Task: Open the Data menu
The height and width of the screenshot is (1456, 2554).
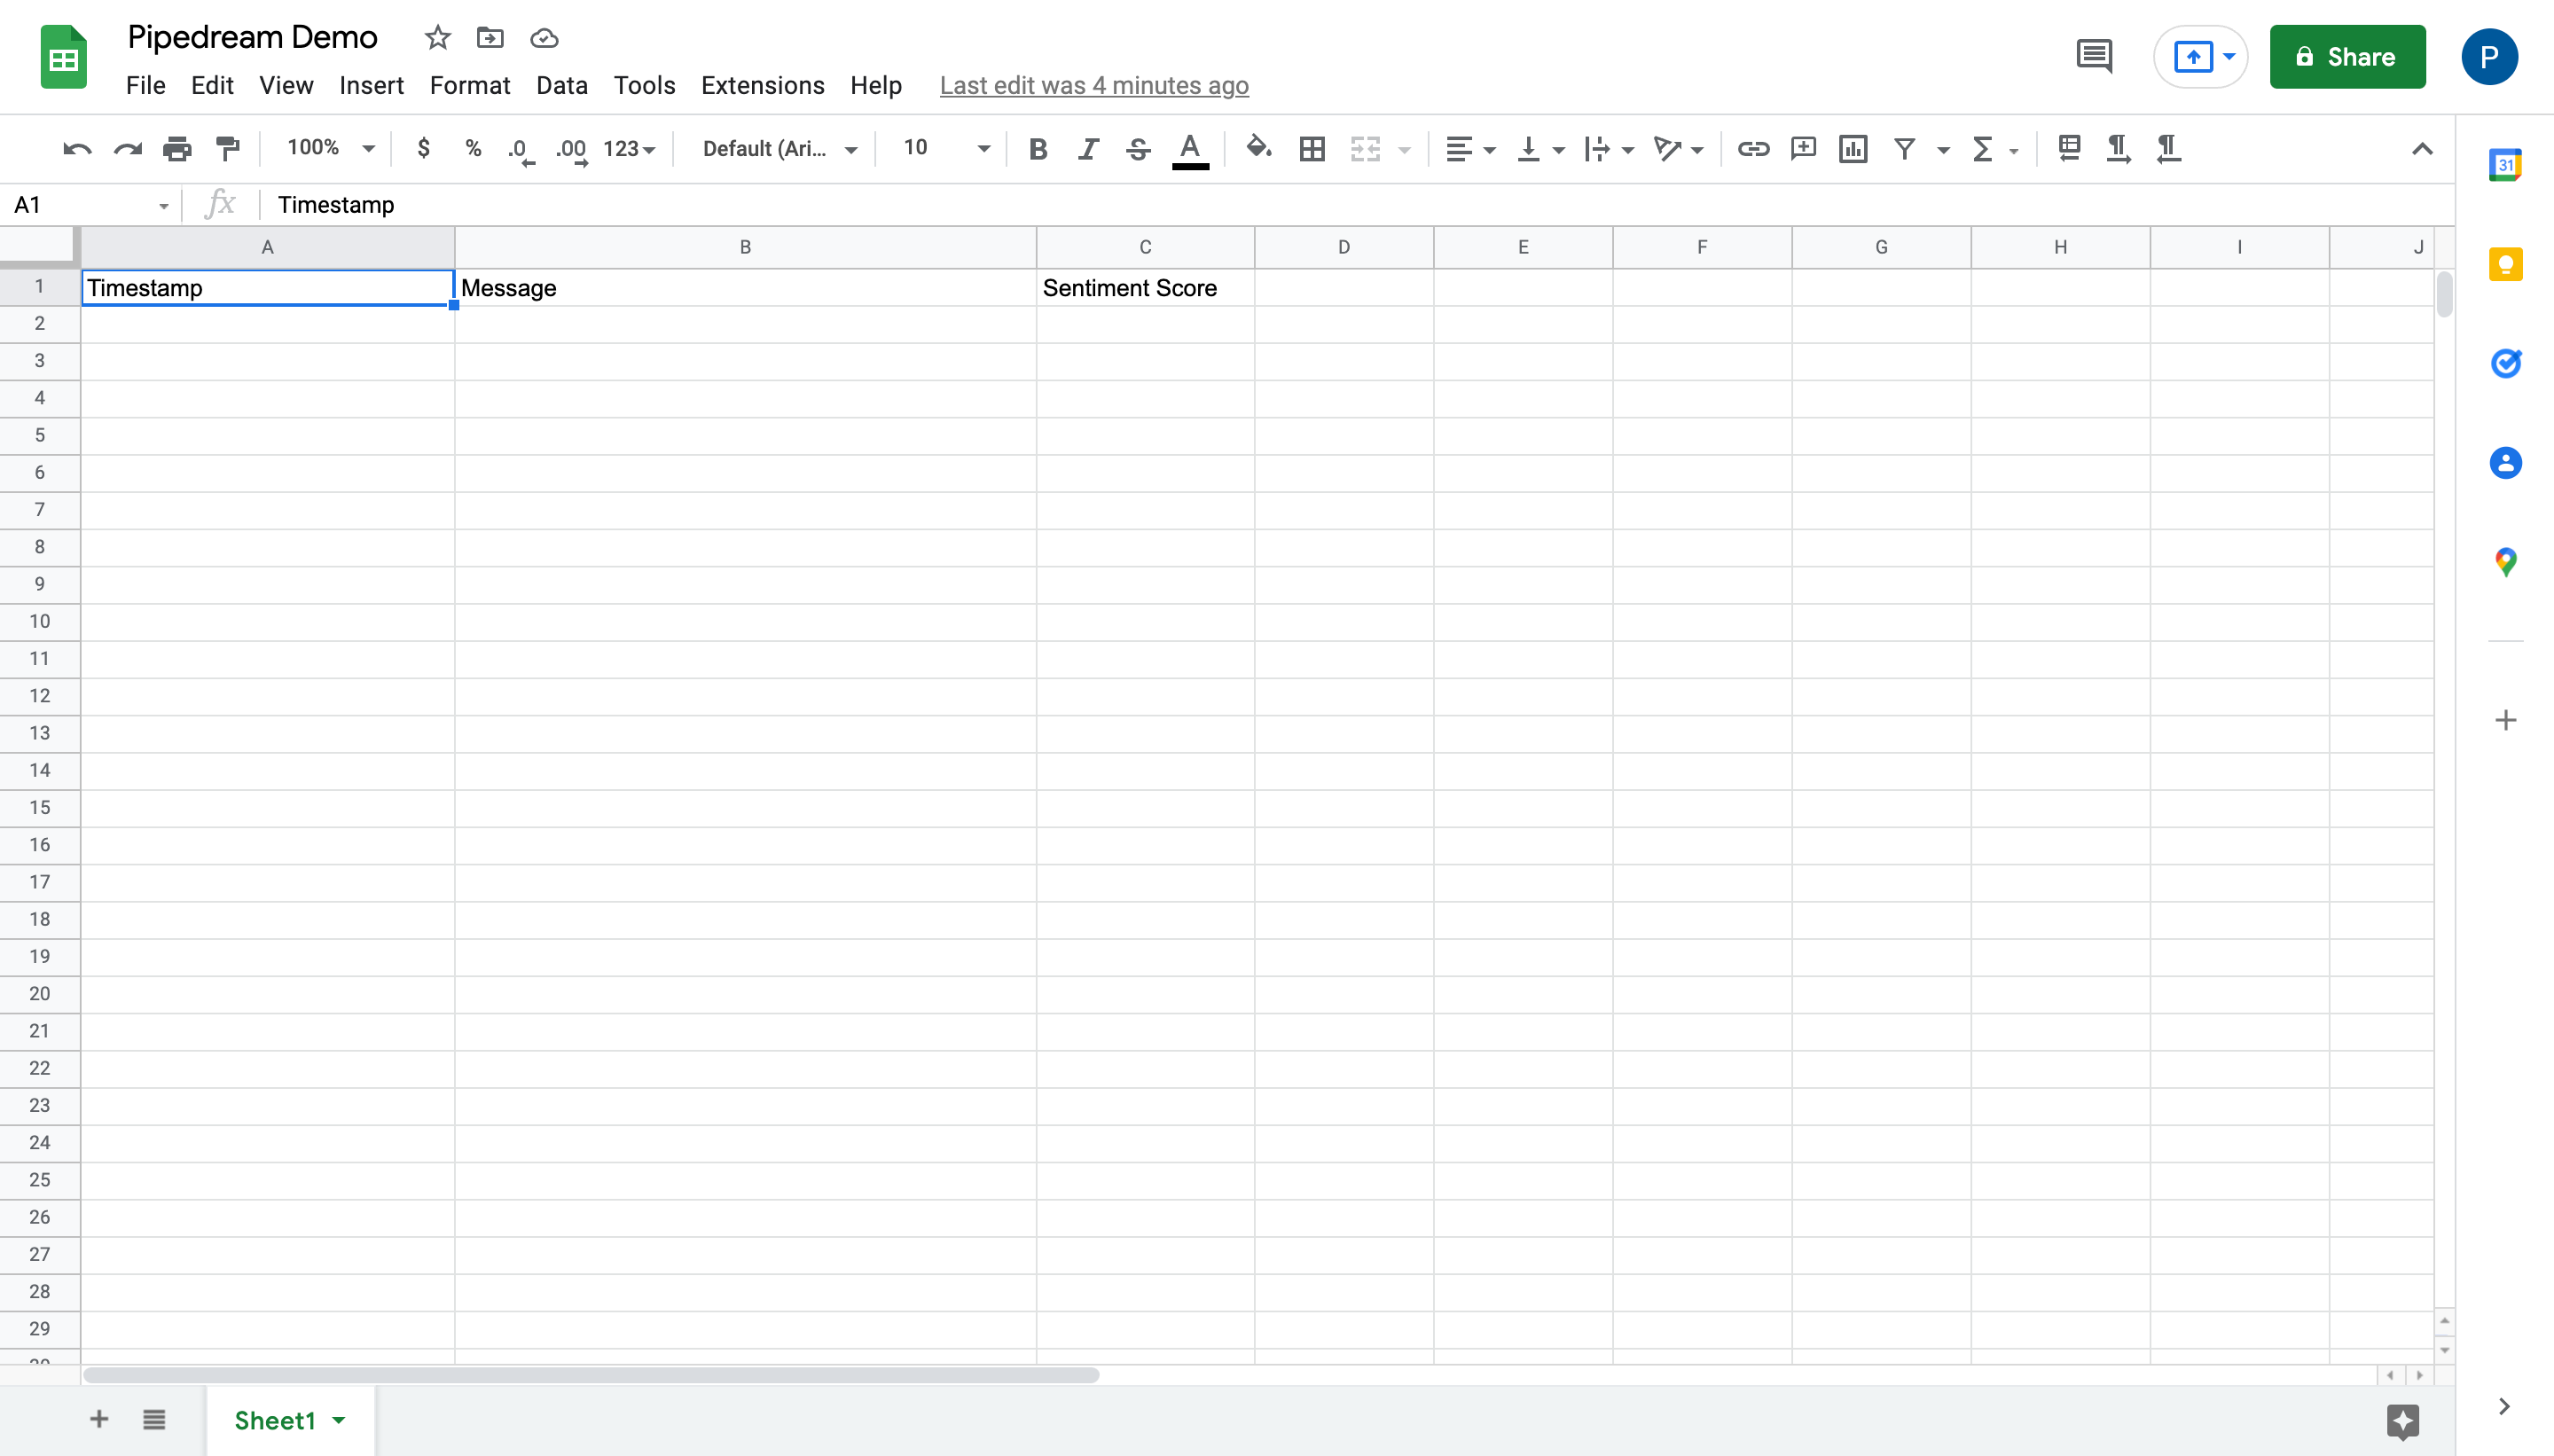Action: pyautogui.click(x=561, y=86)
